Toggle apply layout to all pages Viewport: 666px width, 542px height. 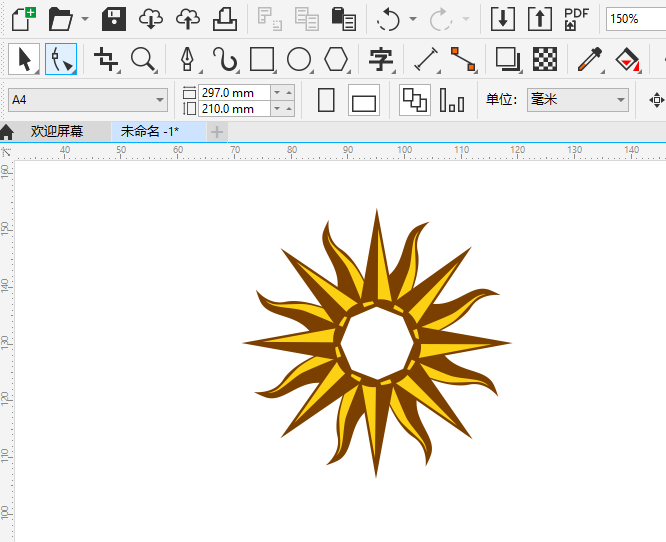click(x=415, y=100)
